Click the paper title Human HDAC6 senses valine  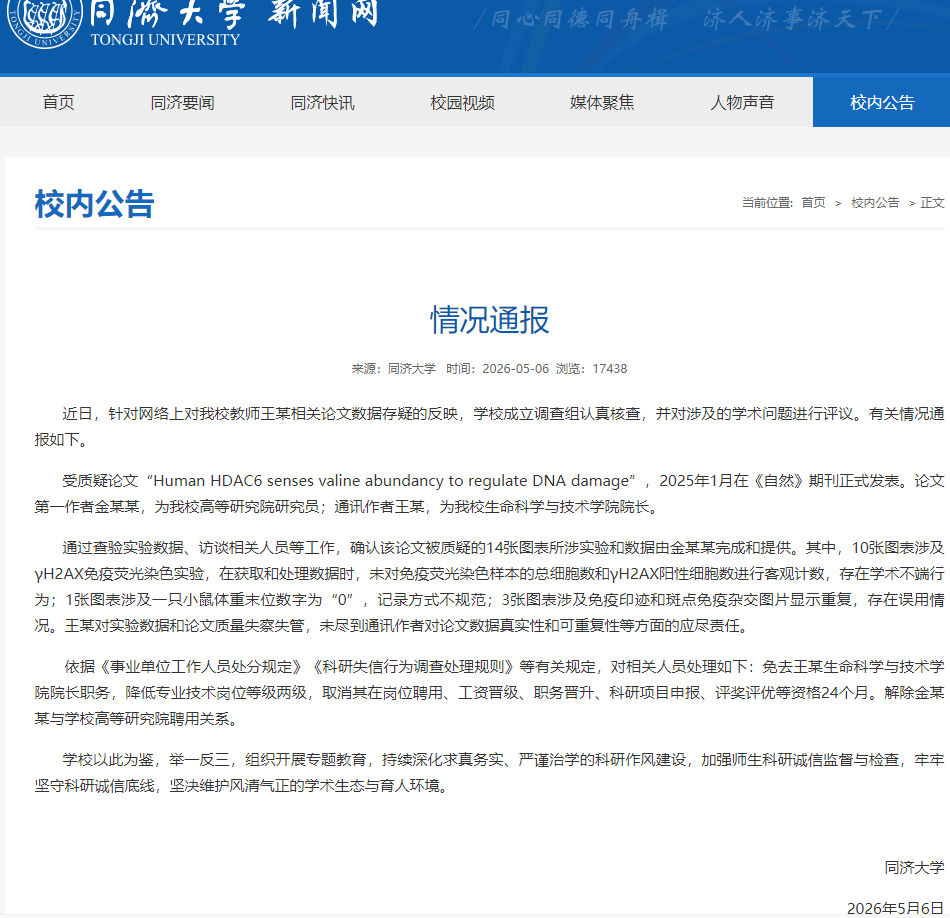(391, 481)
